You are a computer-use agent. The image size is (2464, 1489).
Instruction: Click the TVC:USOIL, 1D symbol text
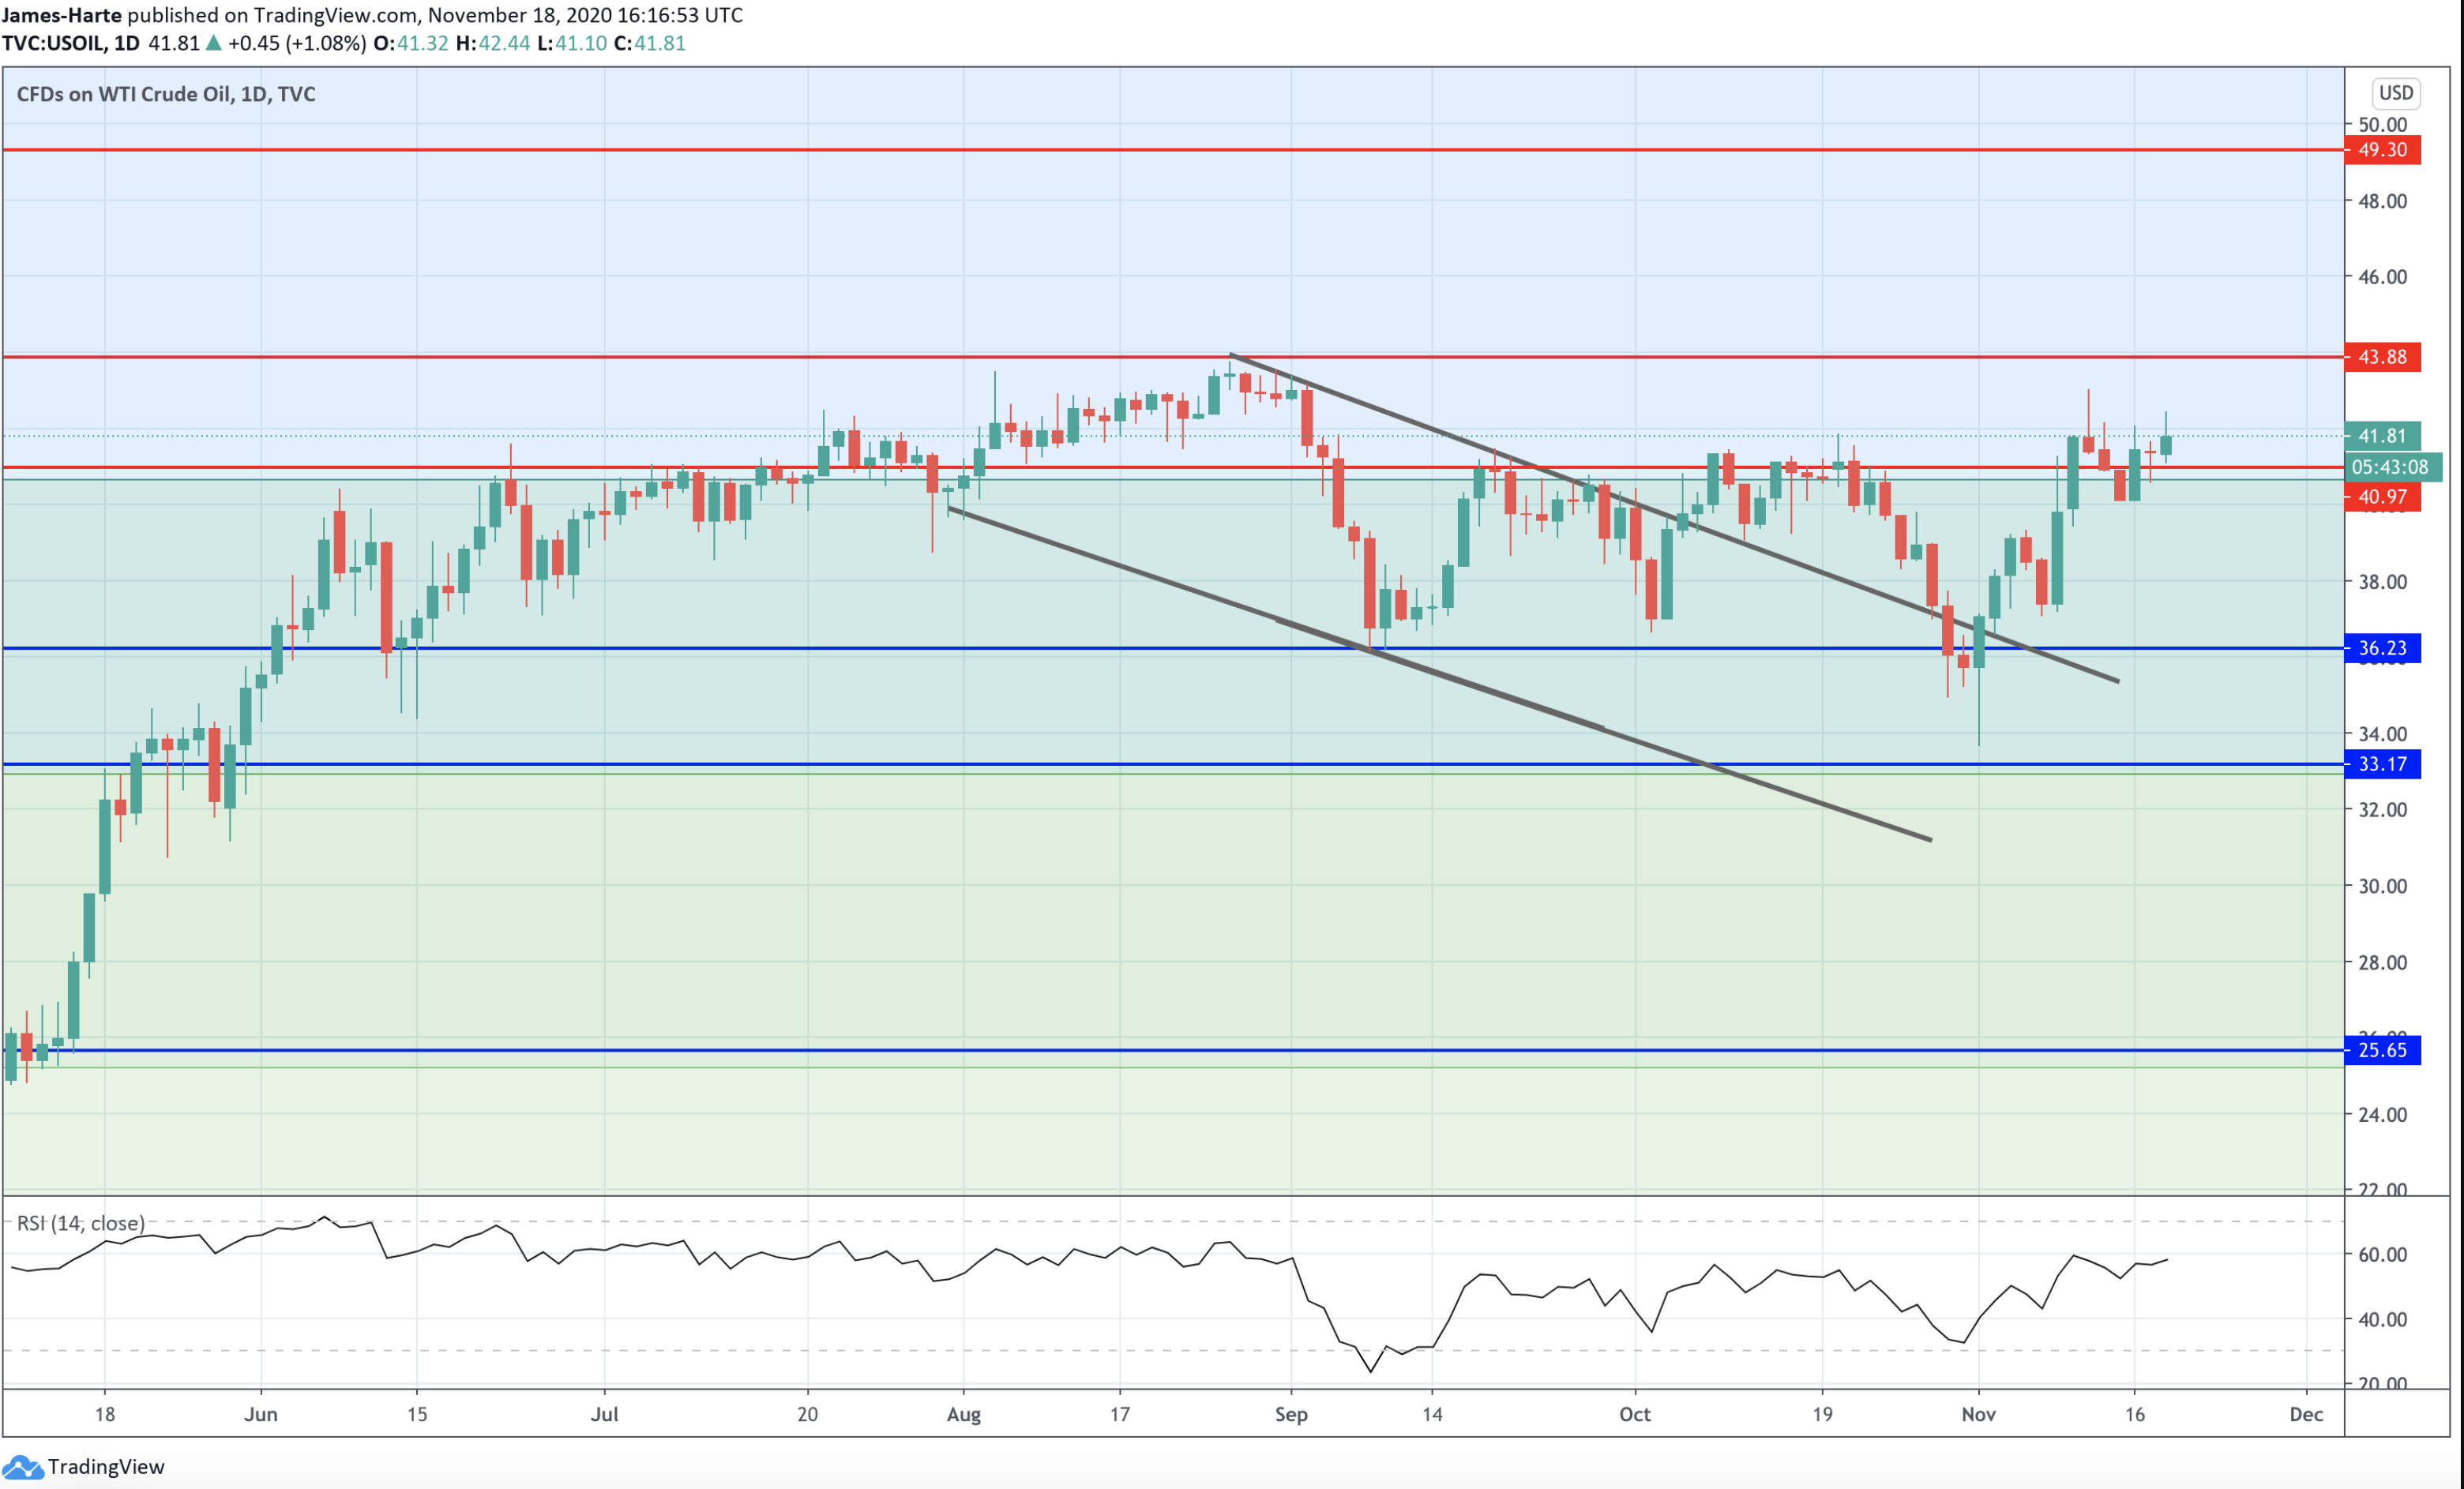pyautogui.click(x=70, y=43)
